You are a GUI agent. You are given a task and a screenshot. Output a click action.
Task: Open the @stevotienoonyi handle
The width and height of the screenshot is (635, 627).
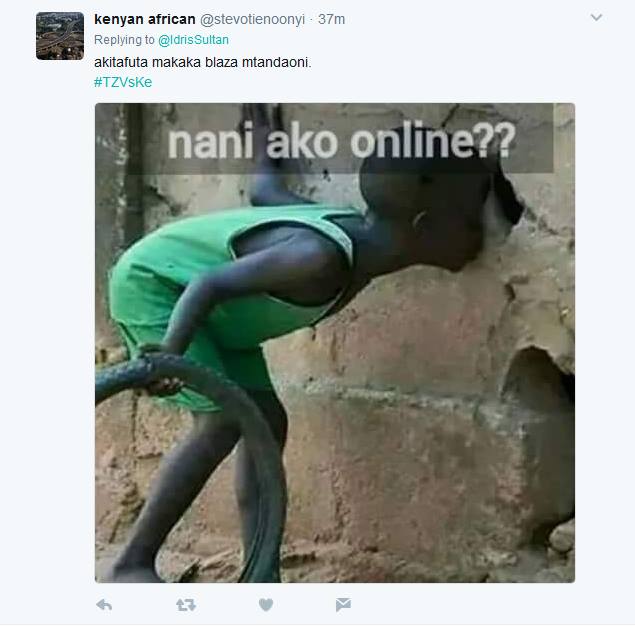pyautogui.click(x=252, y=19)
